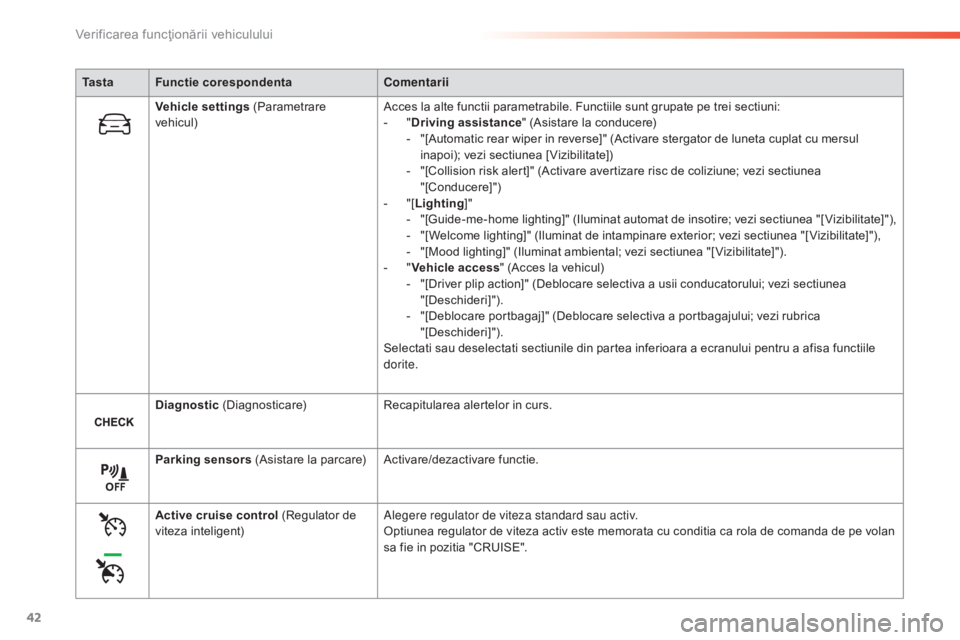Click the "[Guide-me-home lighting]" entry
960x640 pixels.
point(495,219)
